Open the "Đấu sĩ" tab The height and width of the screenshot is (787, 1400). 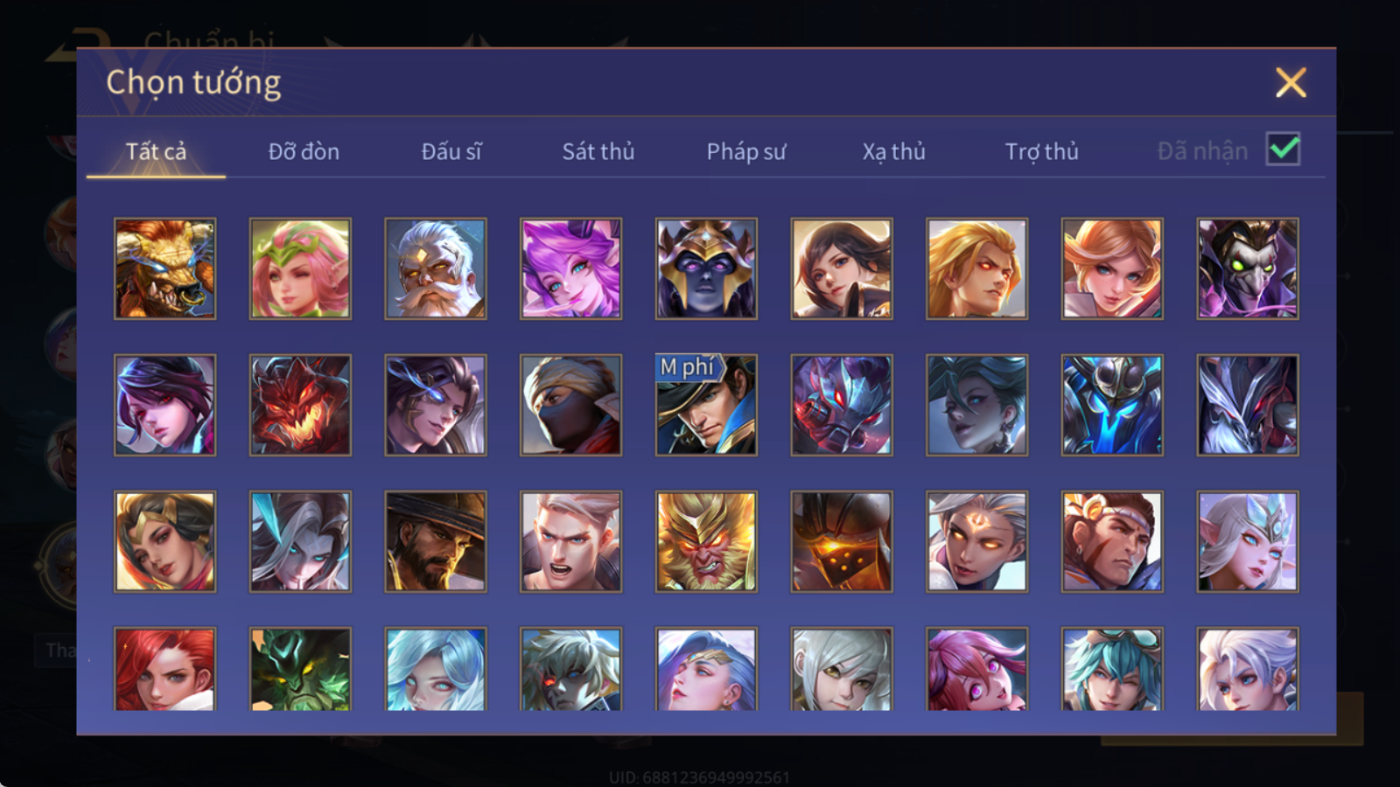pyautogui.click(x=451, y=152)
